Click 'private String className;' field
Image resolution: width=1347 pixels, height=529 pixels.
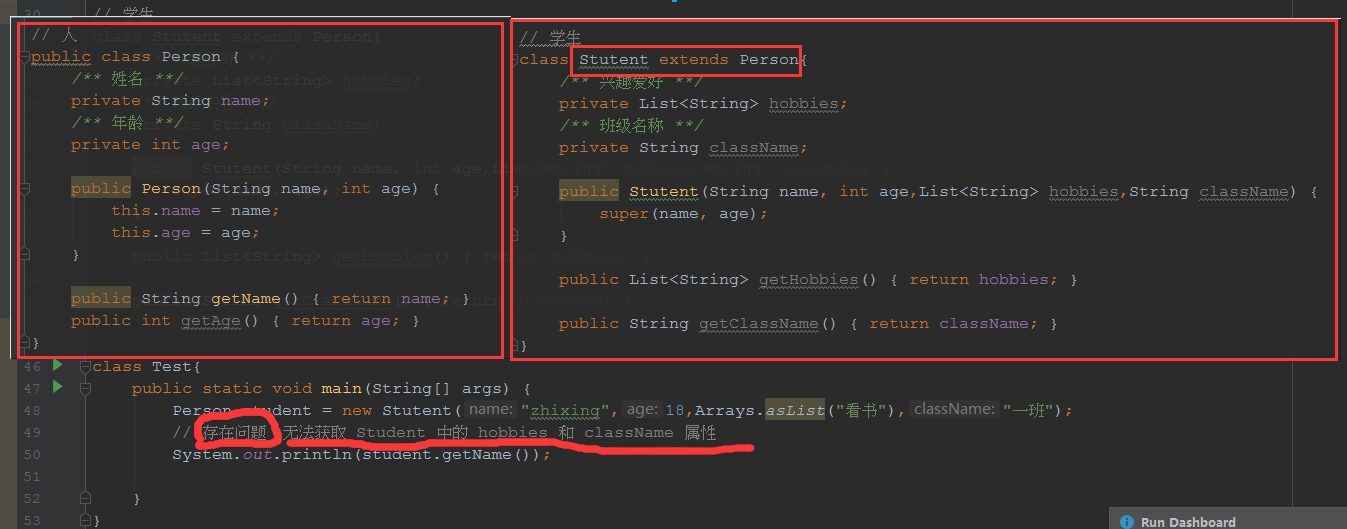coord(683,147)
